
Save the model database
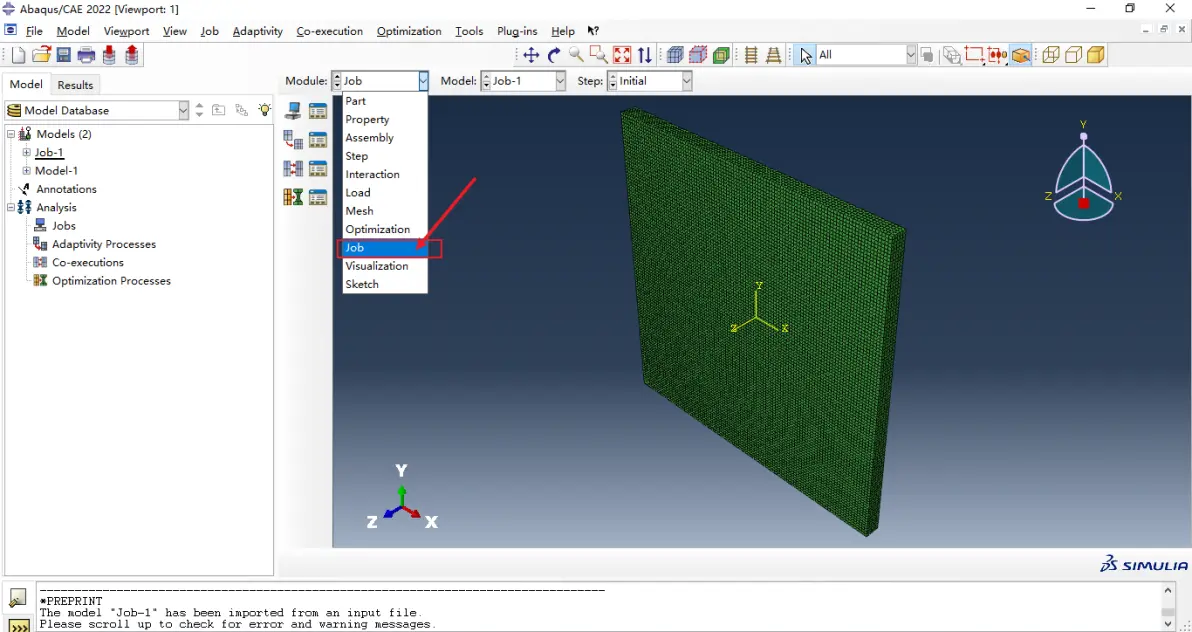coord(64,55)
